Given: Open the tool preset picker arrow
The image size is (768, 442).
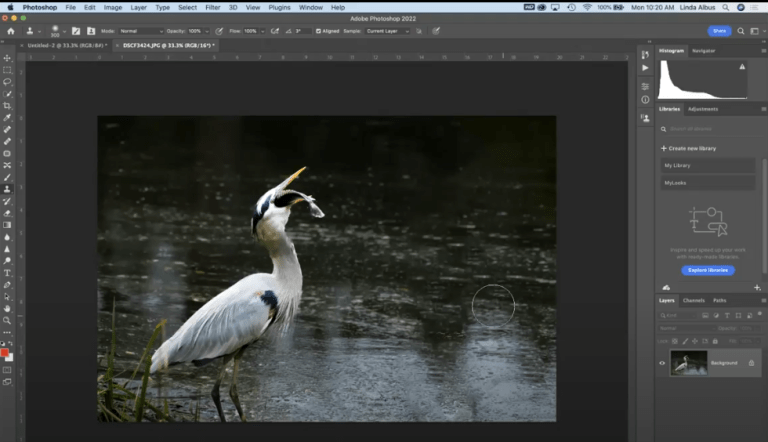Looking at the screenshot, I should pyautogui.click(x=39, y=31).
